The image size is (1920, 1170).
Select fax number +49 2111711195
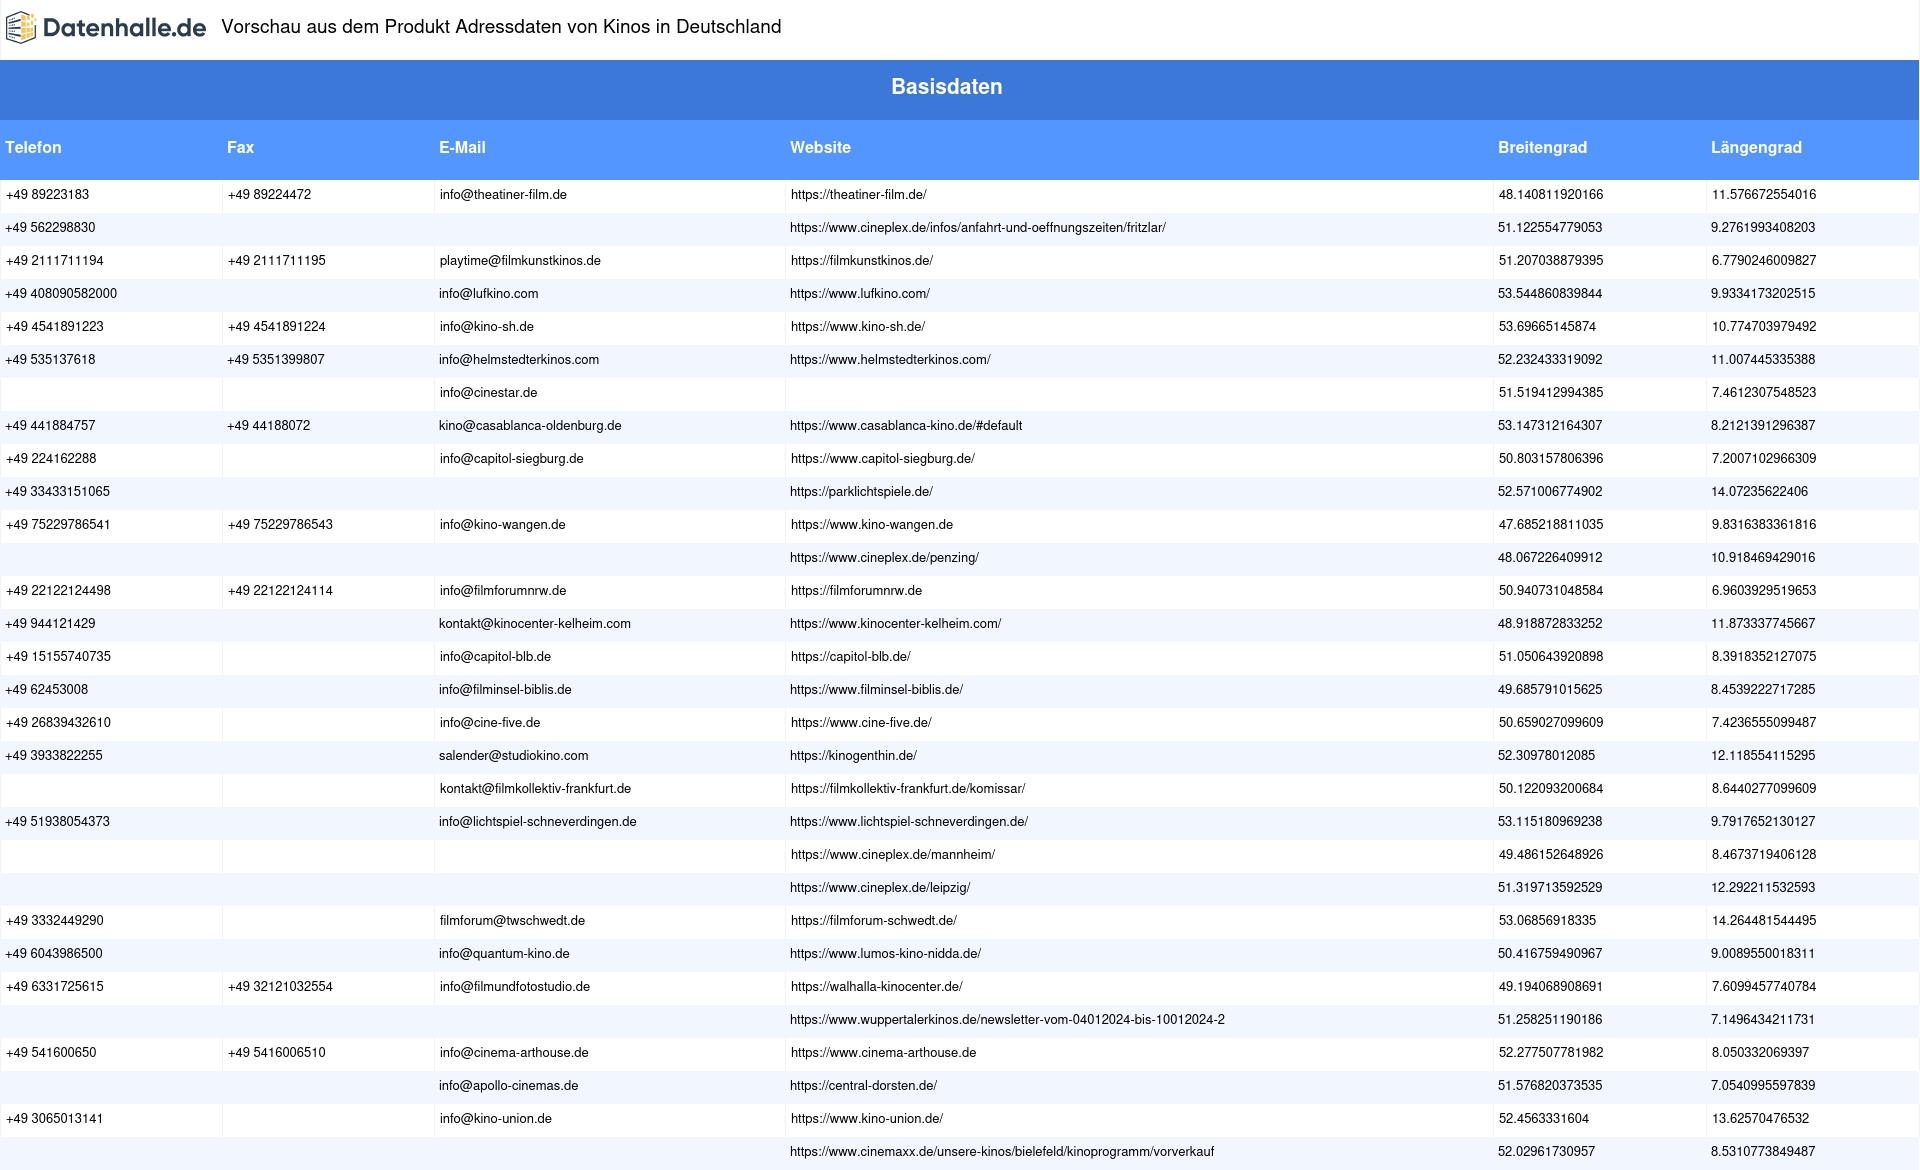[x=276, y=261]
